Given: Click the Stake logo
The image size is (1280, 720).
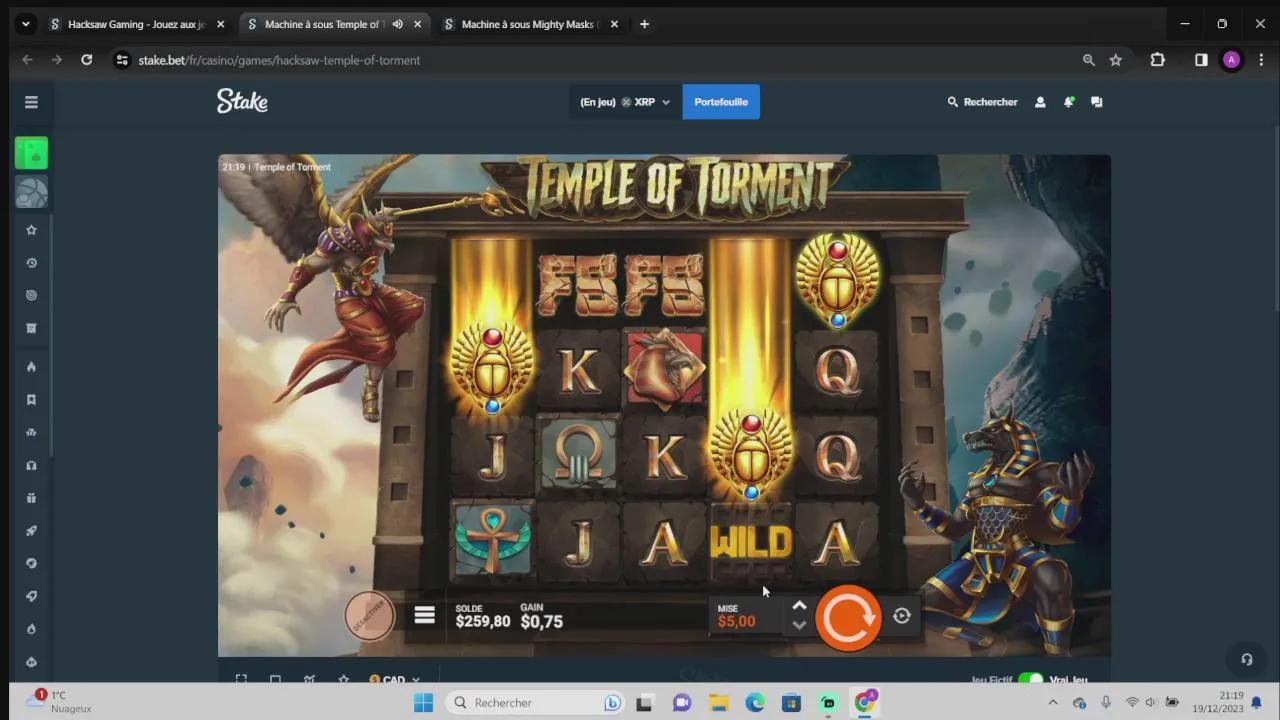Looking at the screenshot, I should (x=242, y=101).
